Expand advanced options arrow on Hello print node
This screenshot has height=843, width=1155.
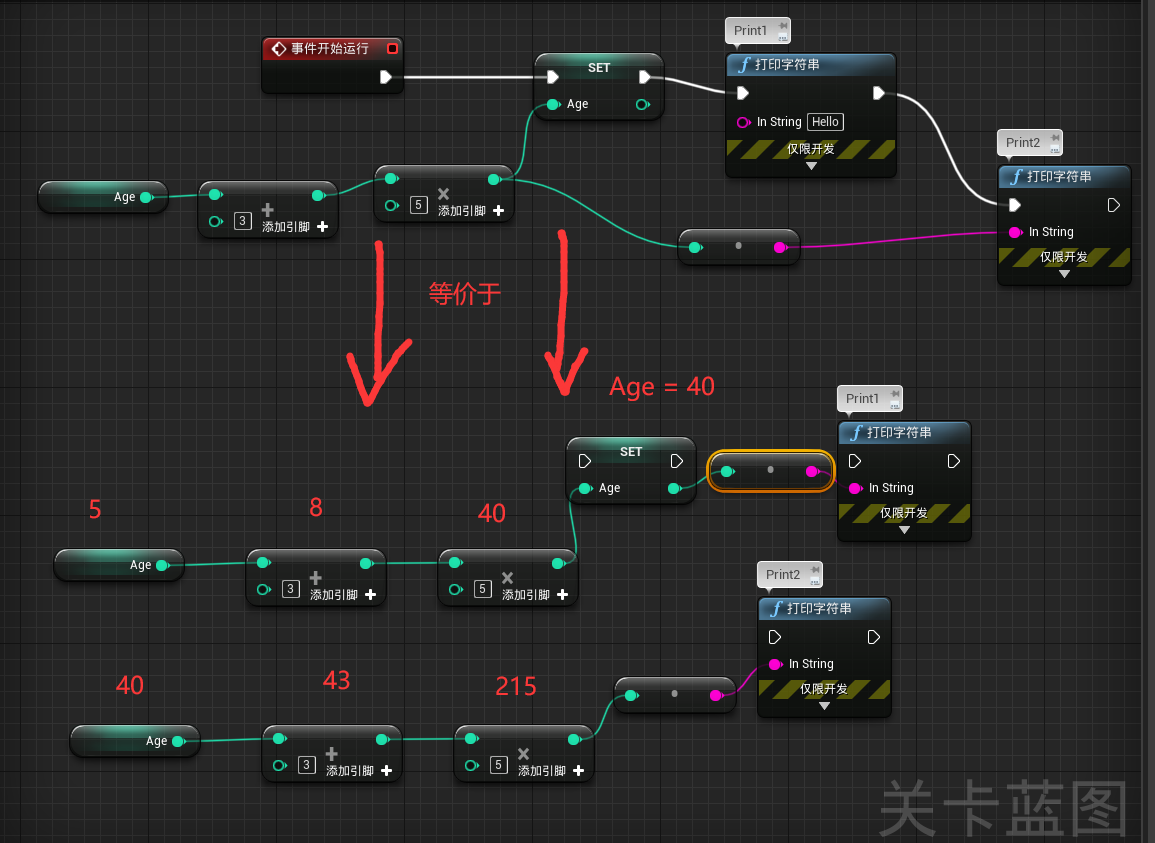(811, 166)
